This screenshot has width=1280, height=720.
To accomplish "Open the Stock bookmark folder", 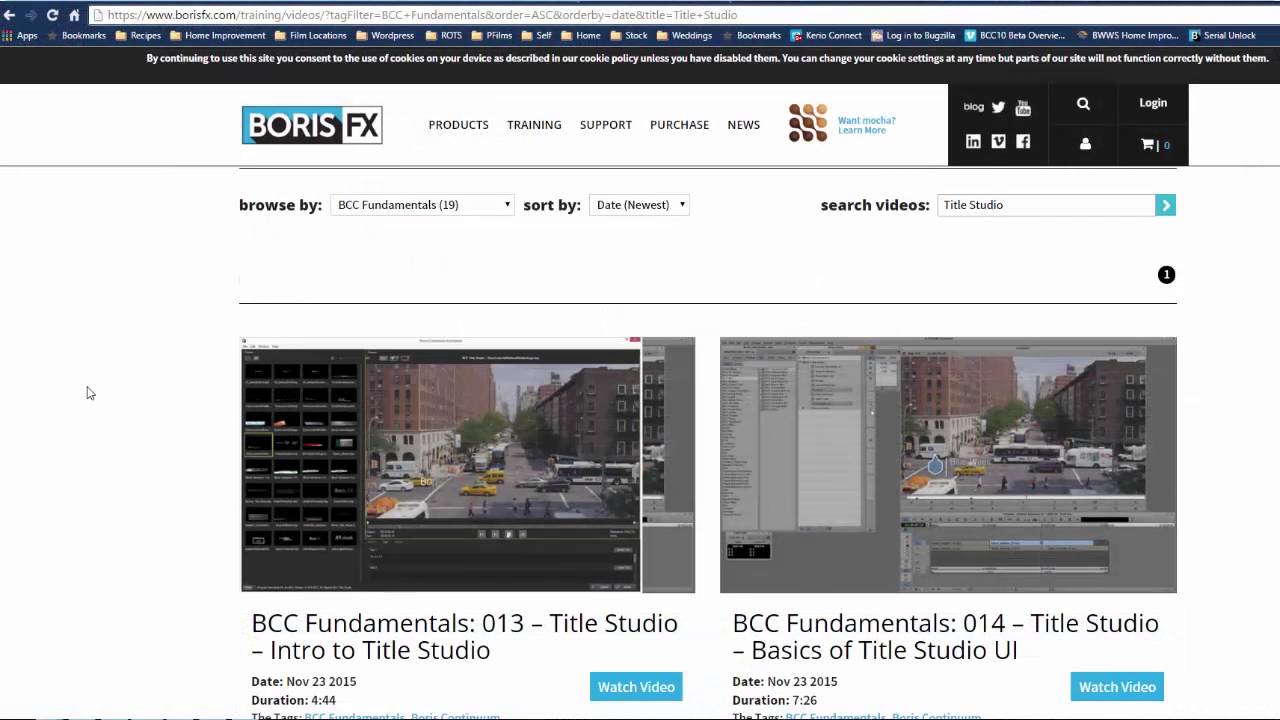I will pos(629,35).
